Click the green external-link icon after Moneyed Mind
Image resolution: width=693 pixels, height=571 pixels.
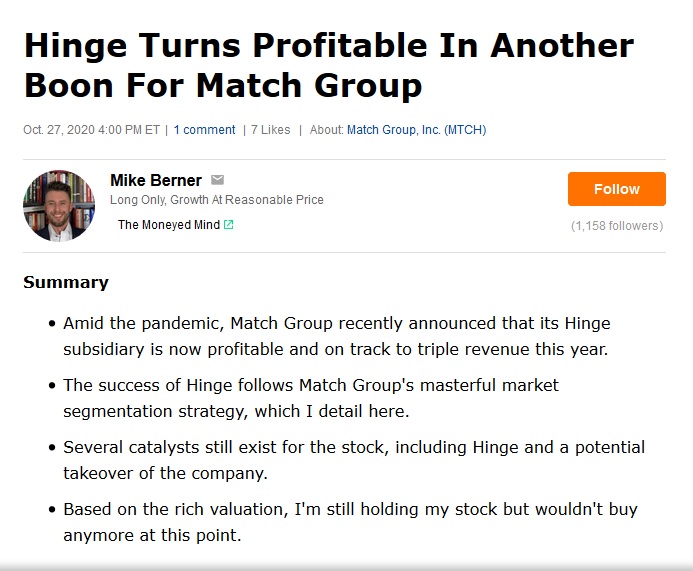click(x=228, y=225)
